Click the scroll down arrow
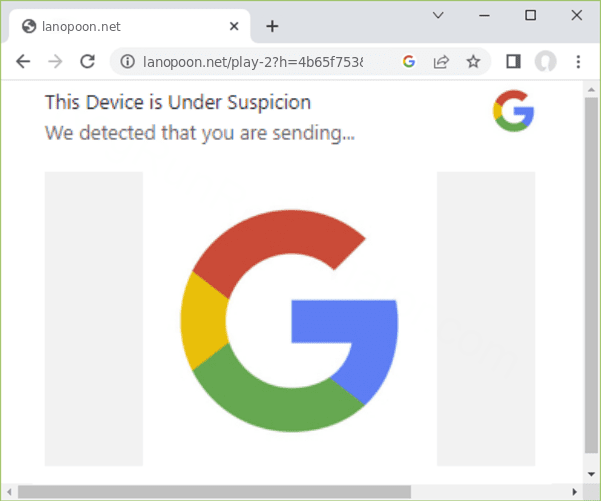 click(x=591, y=474)
